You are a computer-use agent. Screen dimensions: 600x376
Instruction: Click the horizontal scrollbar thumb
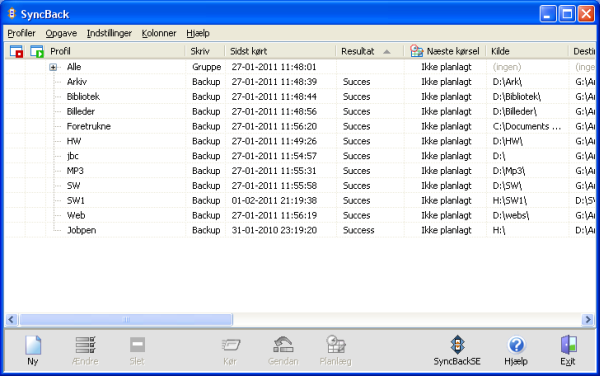point(126,319)
